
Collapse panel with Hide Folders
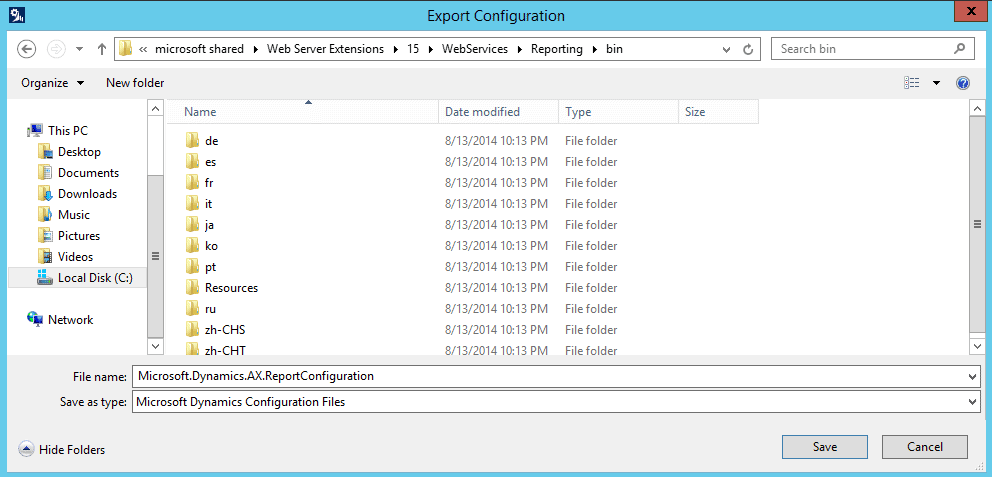point(62,450)
